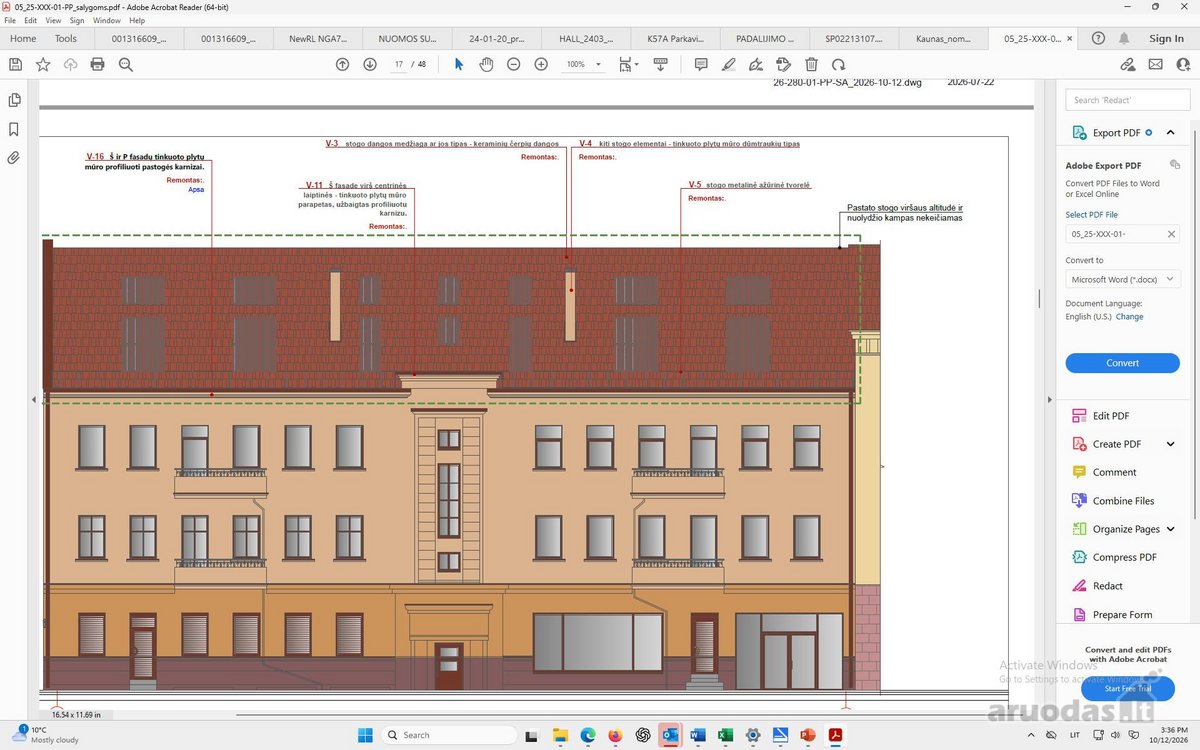
Task: Open the Combine Files tool
Action: 1112,501
